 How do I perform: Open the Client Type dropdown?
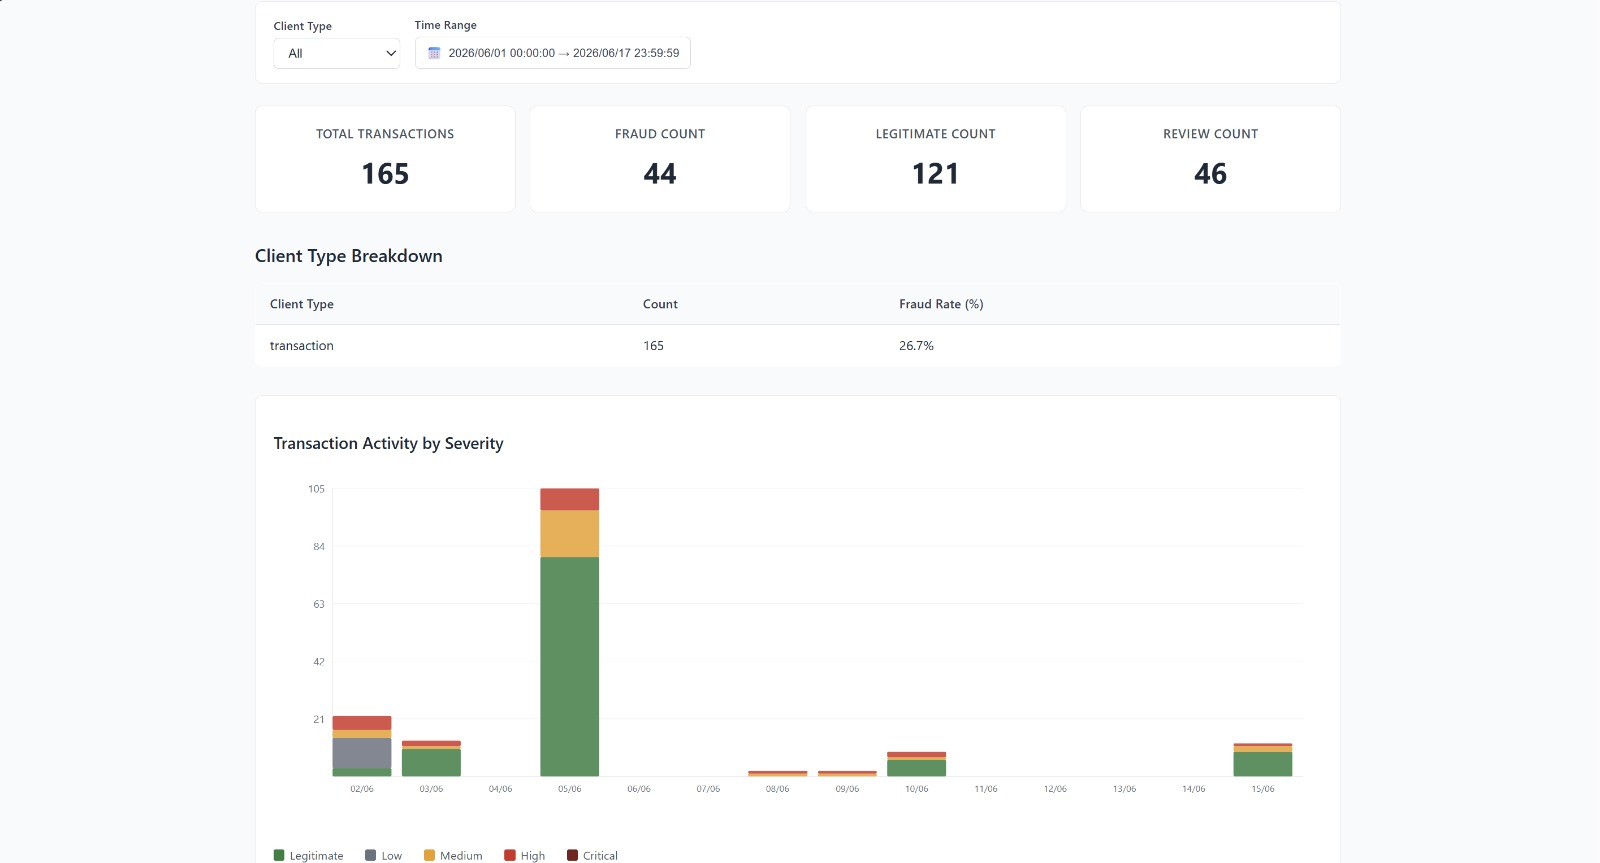336,53
